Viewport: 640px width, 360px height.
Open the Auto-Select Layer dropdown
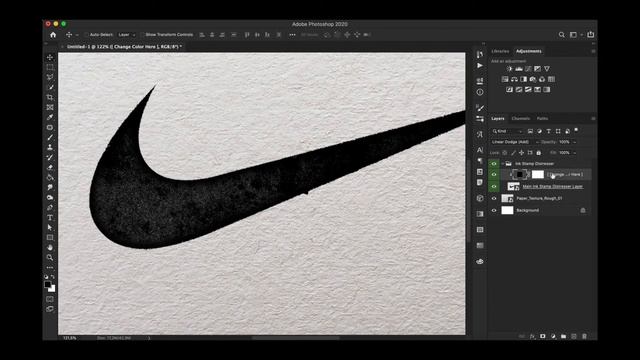[x=127, y=35]
